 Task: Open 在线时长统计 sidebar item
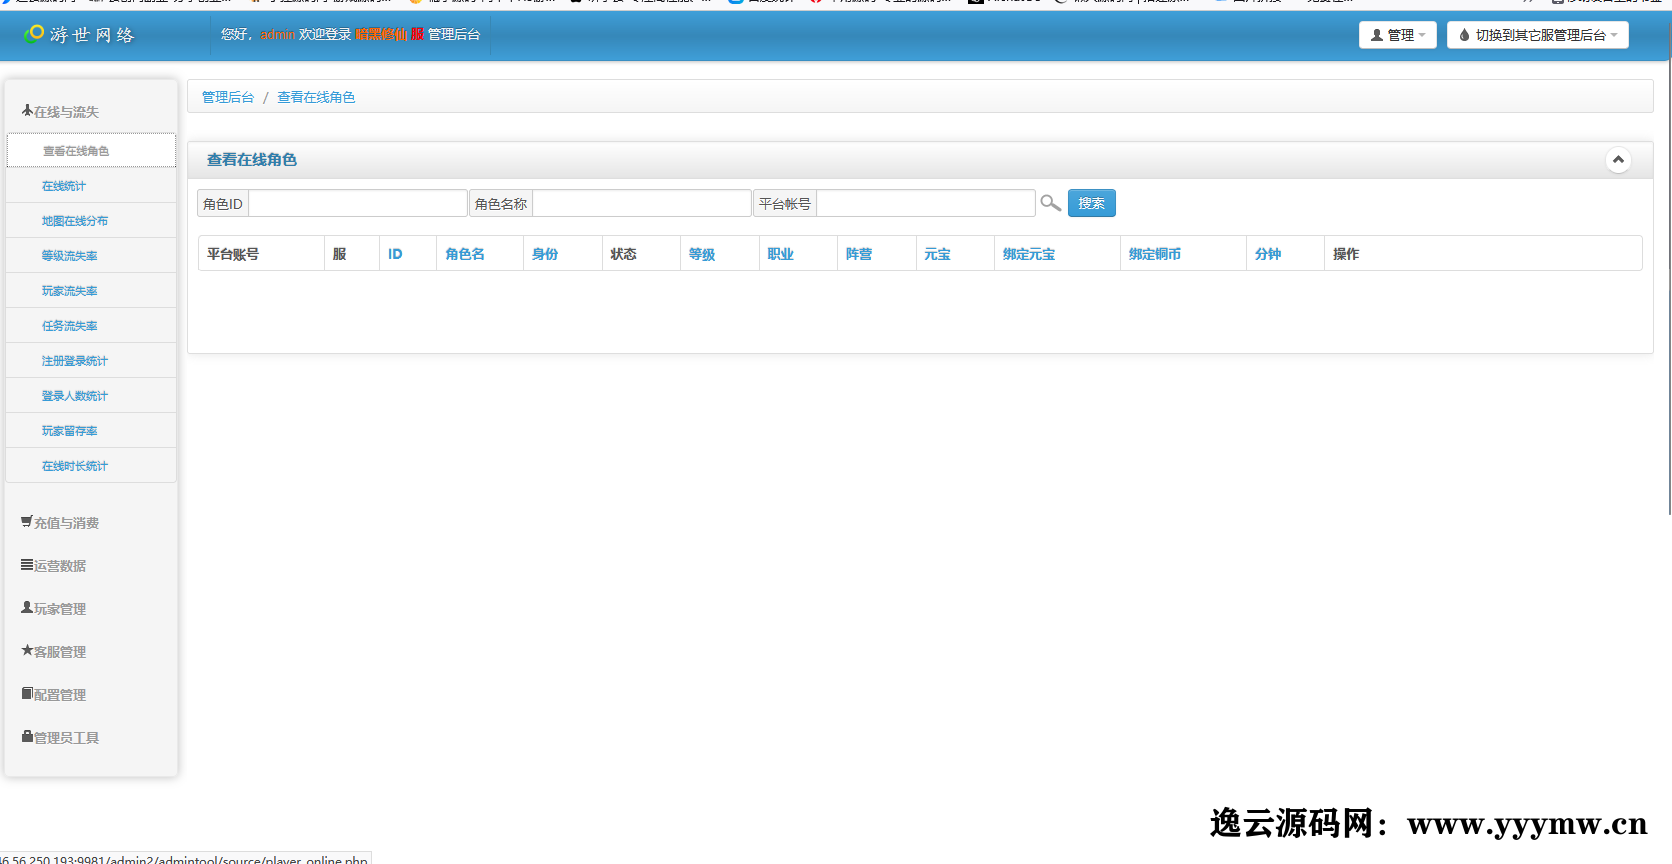91,466
